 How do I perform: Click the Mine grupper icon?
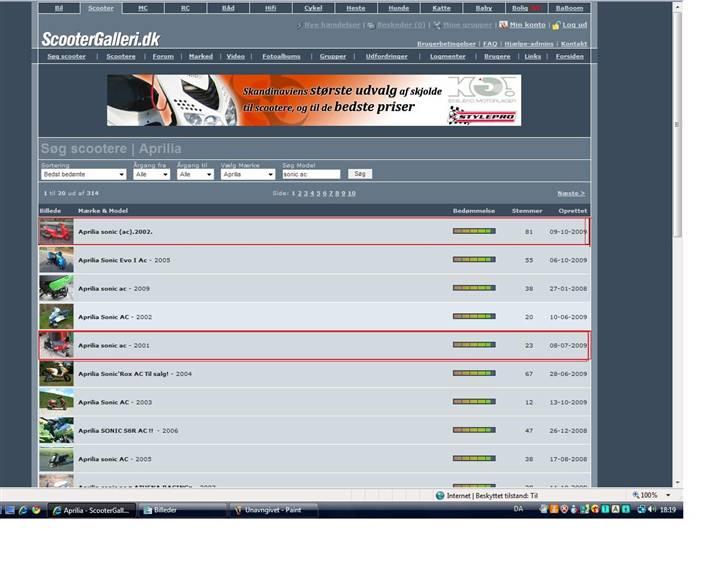437,25
